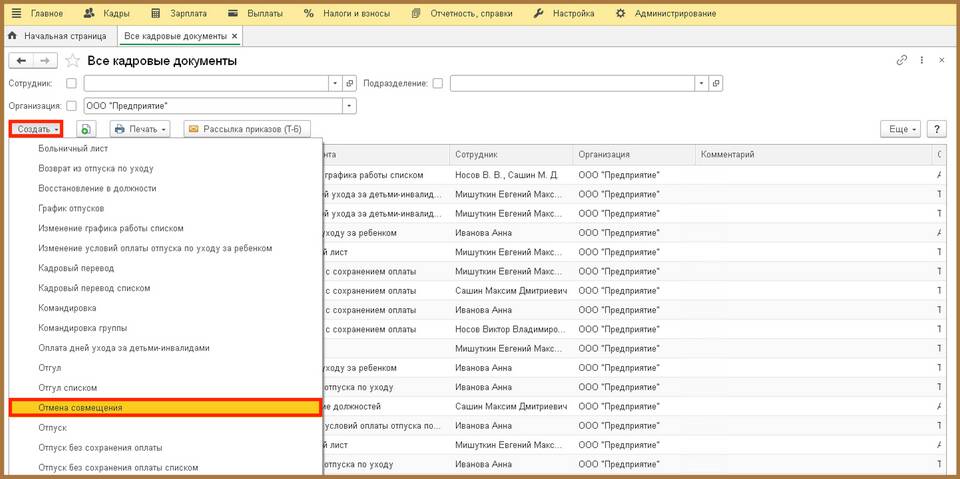Sort by the Сотрудник column header
This screenshot has width=960, height=479.
coord(511,155)
